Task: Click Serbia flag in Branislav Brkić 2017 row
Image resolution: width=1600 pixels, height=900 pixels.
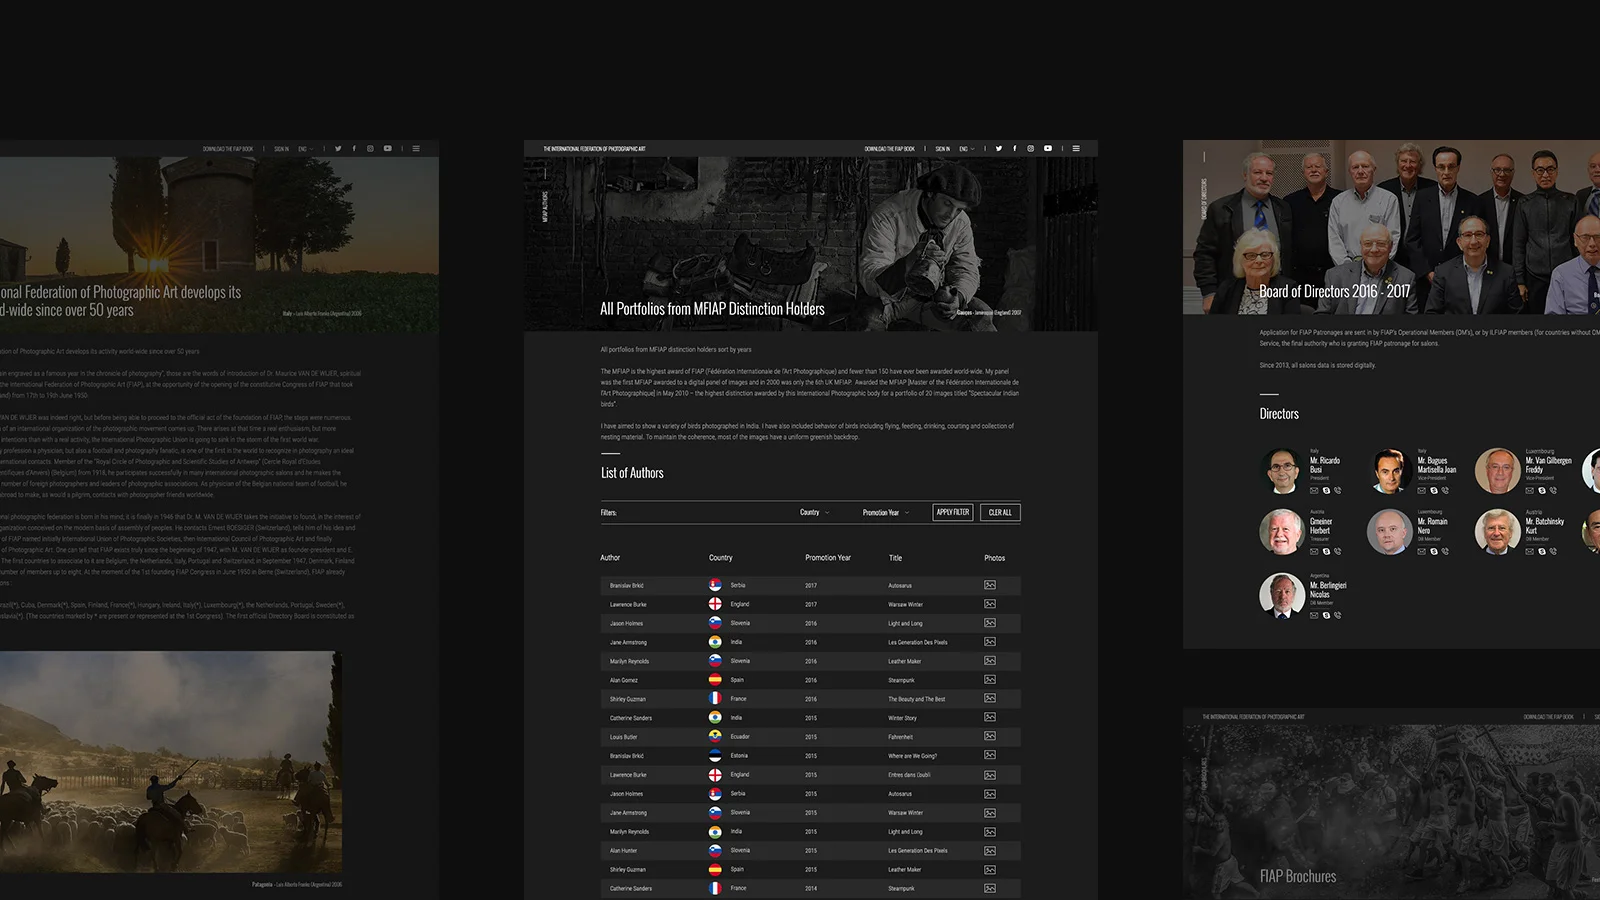Action: click(x=715, y=585)
